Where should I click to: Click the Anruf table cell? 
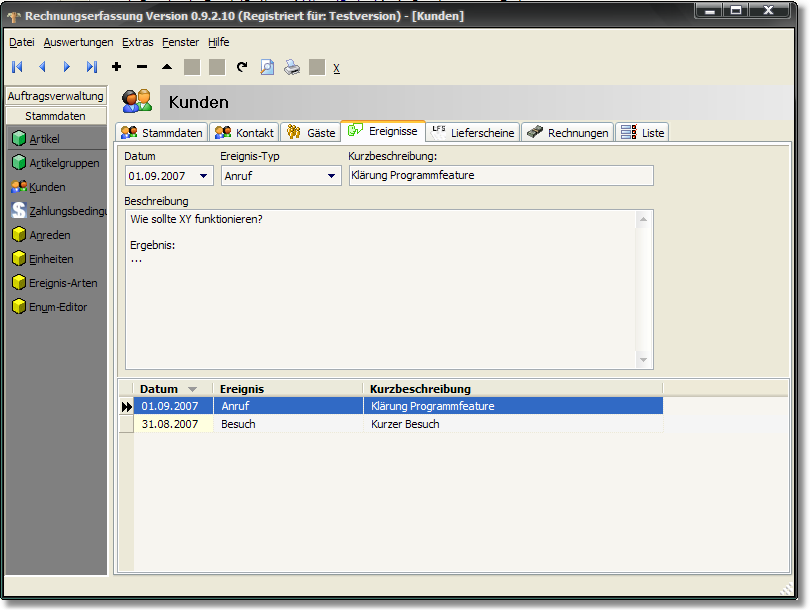[x=288, y=406]
